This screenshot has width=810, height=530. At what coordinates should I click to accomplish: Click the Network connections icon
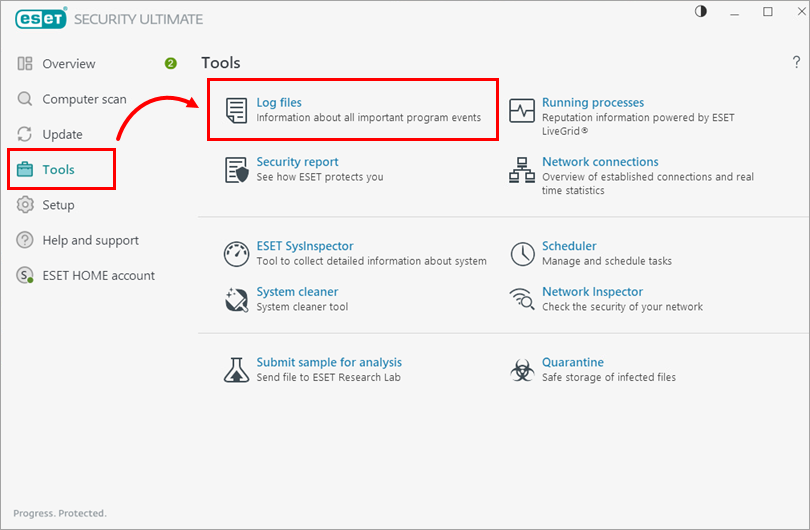point(522,169)
